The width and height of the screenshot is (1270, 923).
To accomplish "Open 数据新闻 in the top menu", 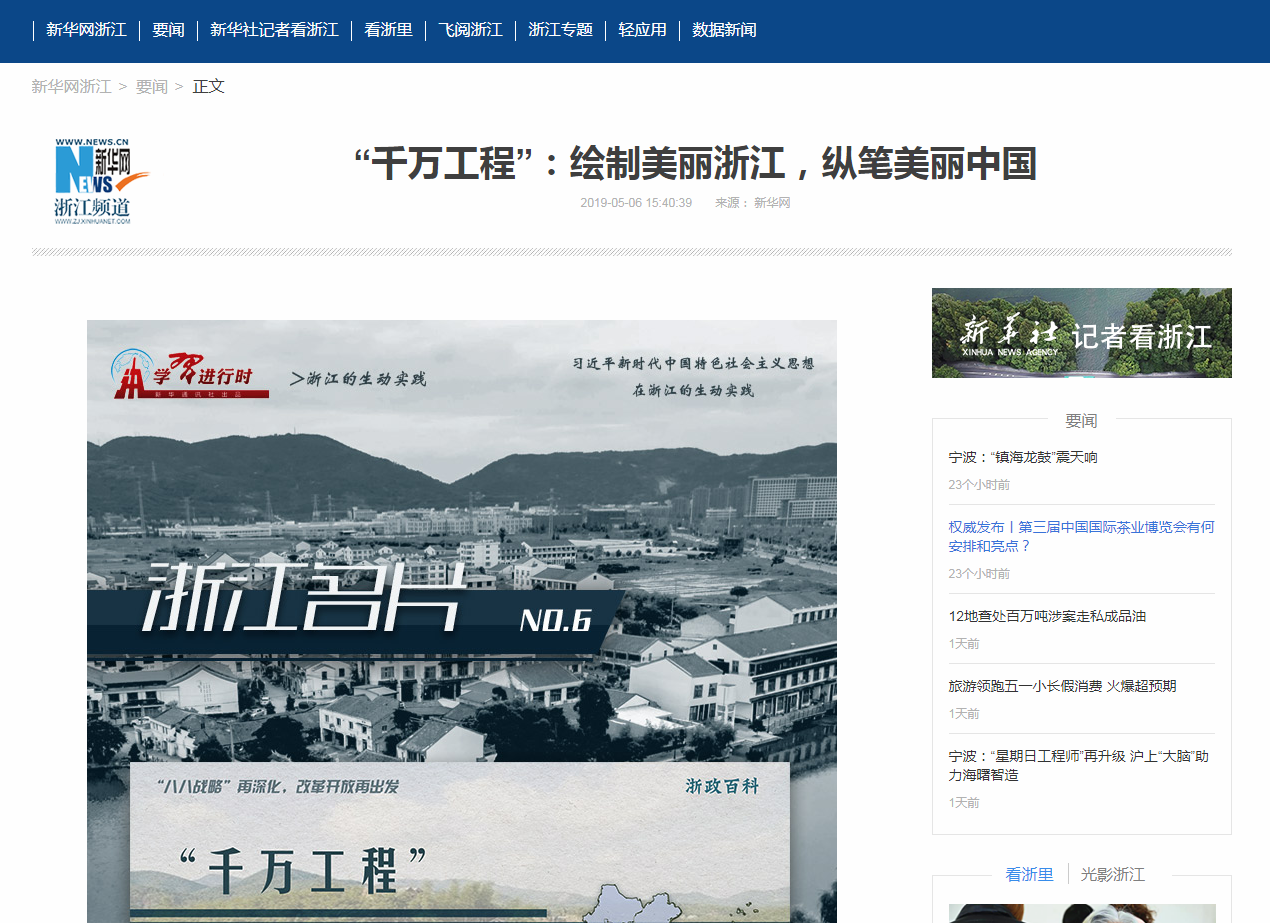I will click(x=724, y=30).
